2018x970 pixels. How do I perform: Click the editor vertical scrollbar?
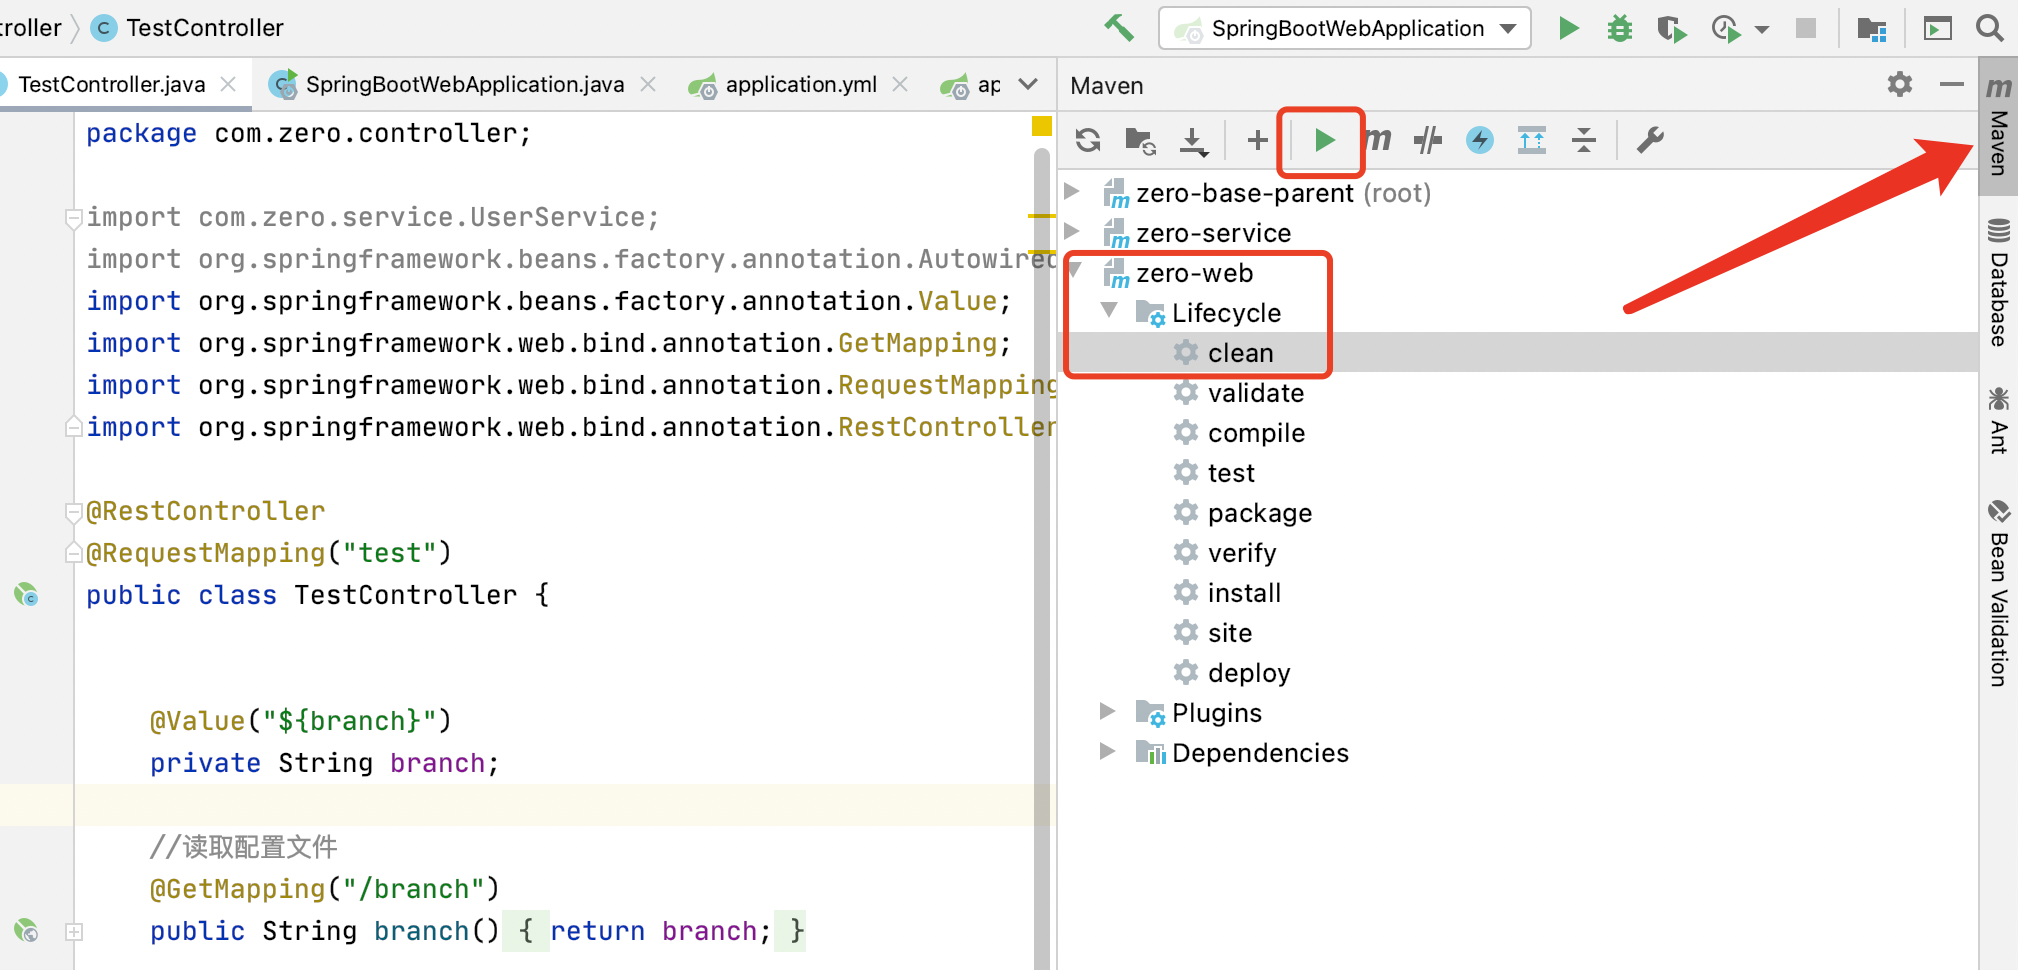[1041, 560]
